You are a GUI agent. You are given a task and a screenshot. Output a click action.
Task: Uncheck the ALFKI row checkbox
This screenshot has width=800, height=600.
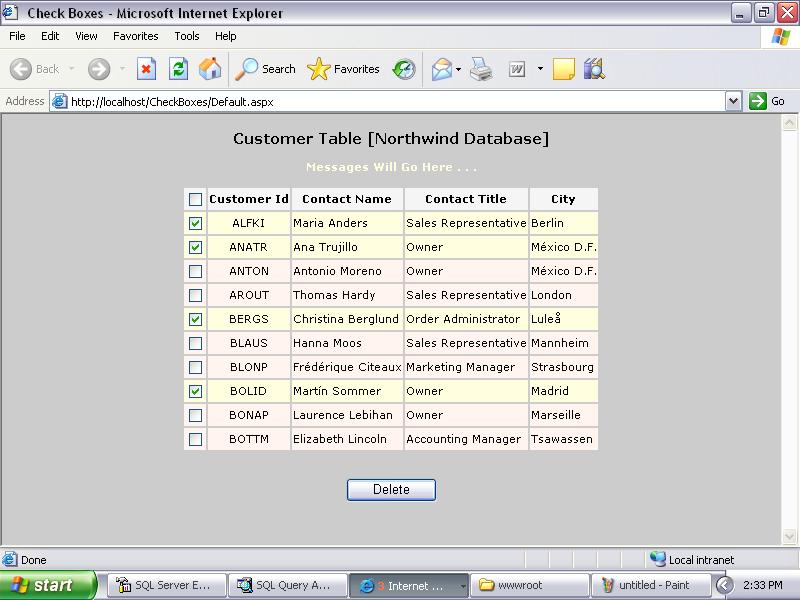(x=195, y=223)
